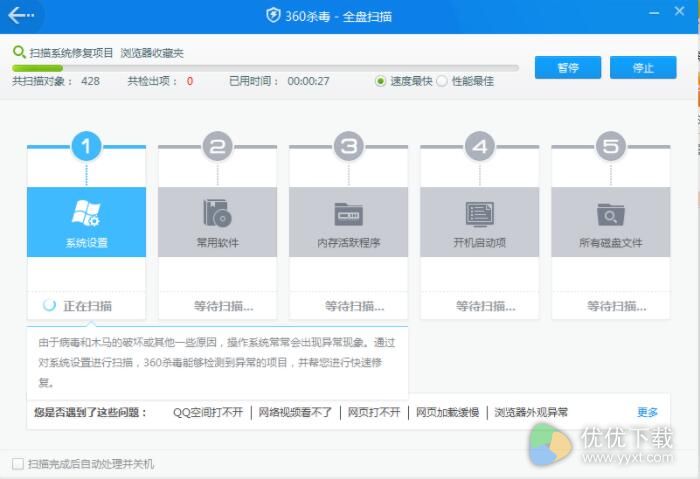Click 等待扫描 status under 常用软件
The image size is (700, 479).
coord(223,306)
